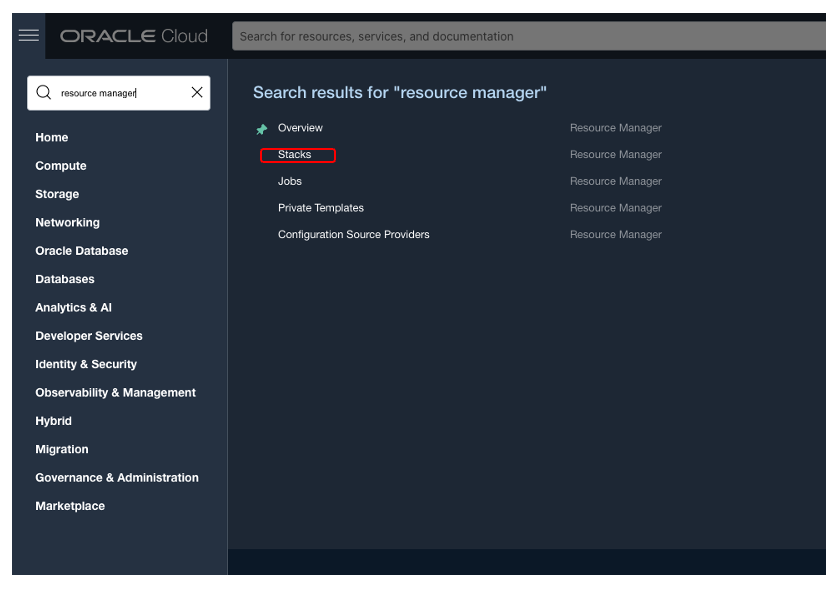This screenshot has width=839, height=589.
Task: Open Stacks in Resource Manager
Action: coord(295,155)
